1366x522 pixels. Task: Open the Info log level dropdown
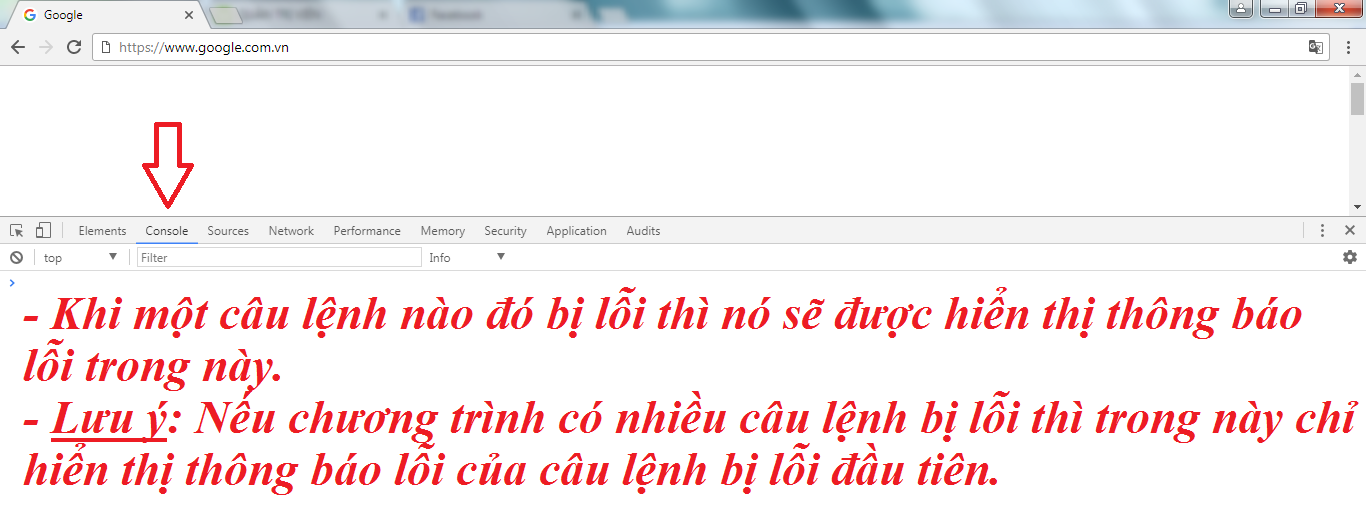tap(466, 258)
